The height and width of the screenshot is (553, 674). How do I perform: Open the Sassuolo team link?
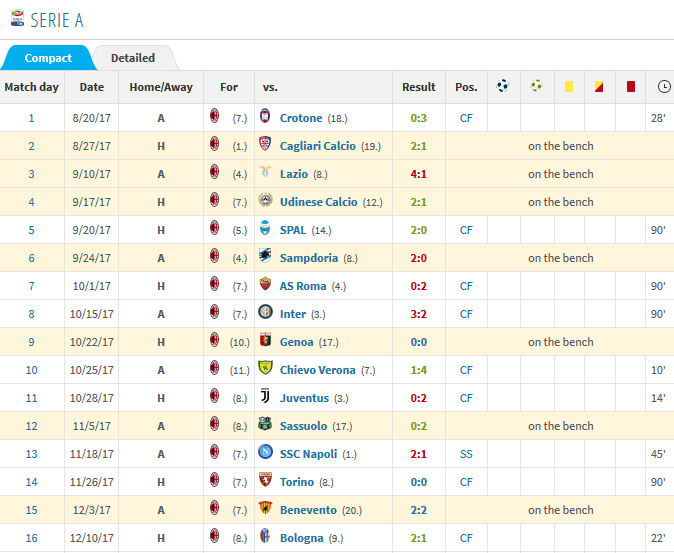[303, 426]
